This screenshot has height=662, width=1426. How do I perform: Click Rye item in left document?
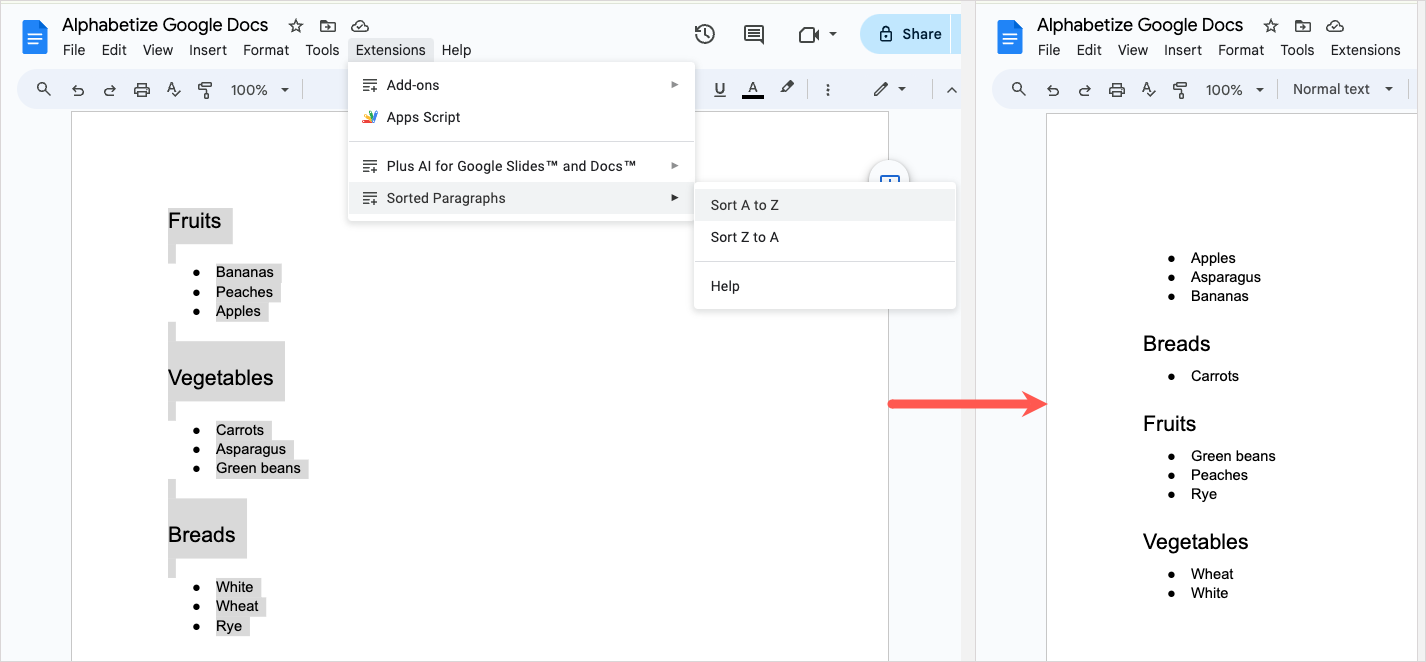229,626
